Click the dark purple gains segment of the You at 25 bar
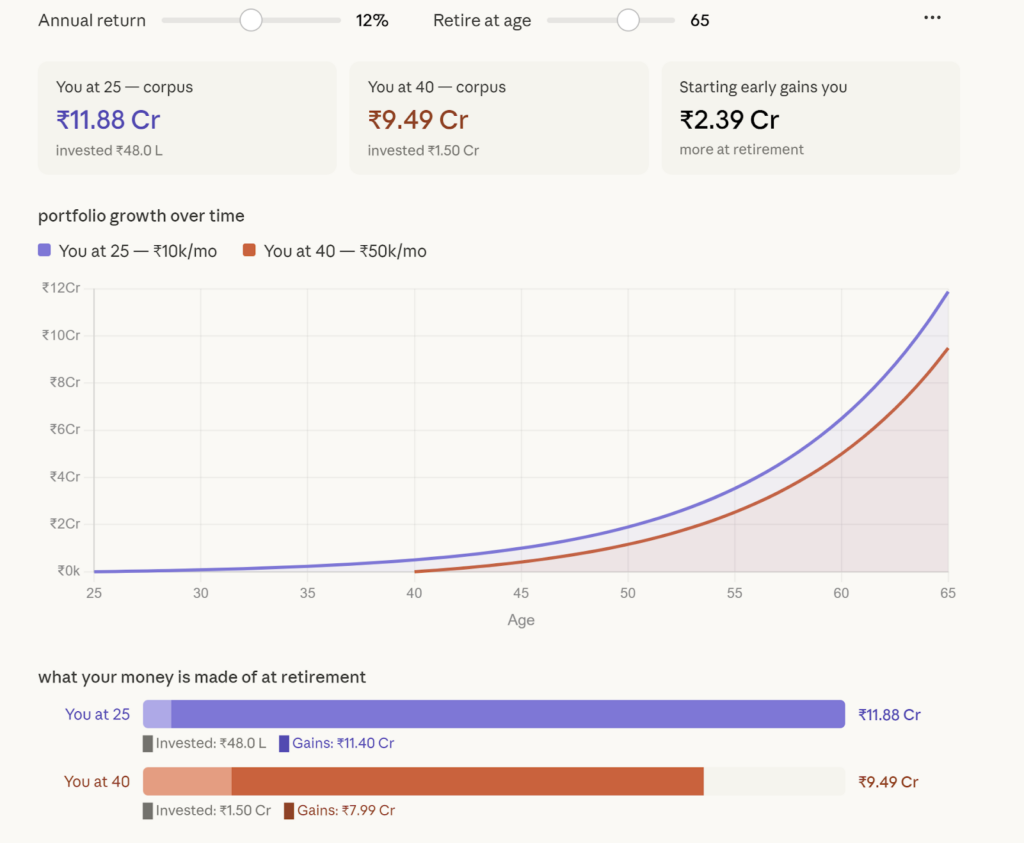Image resolution: width=1024 pixels, height=843 pixels. click(x=508, y=714)
